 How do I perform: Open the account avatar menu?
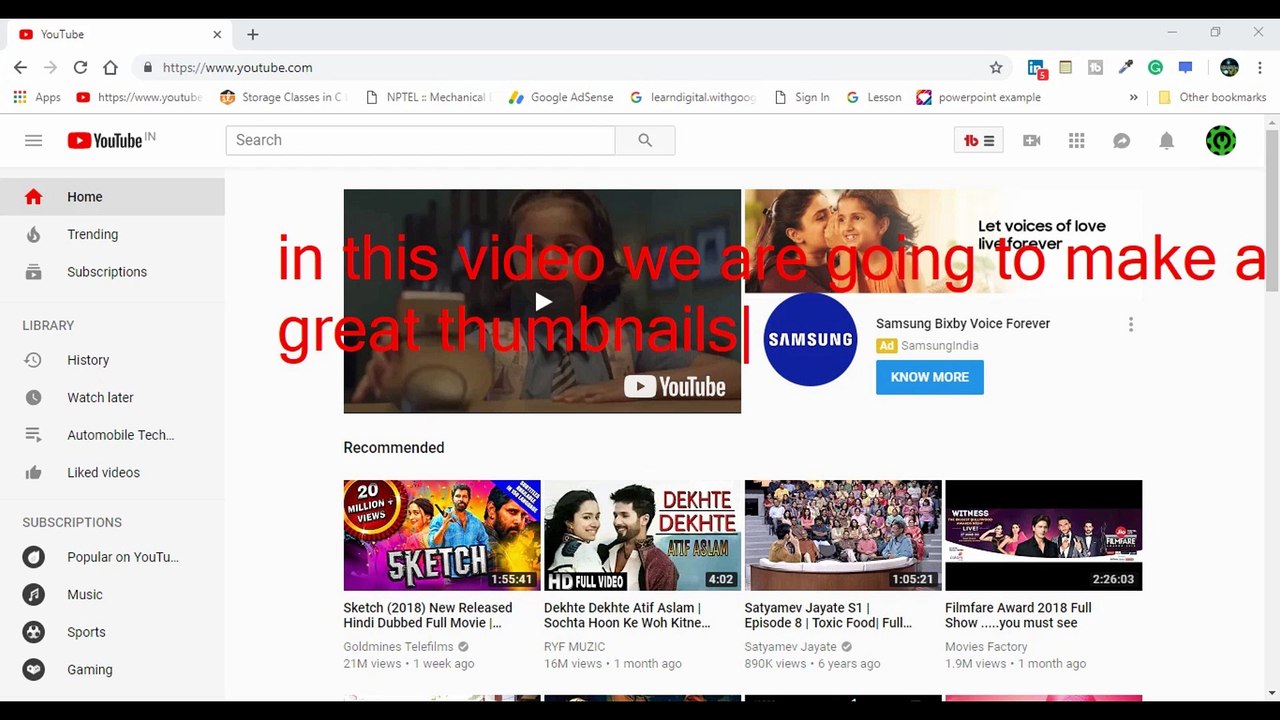(1221, 141)
